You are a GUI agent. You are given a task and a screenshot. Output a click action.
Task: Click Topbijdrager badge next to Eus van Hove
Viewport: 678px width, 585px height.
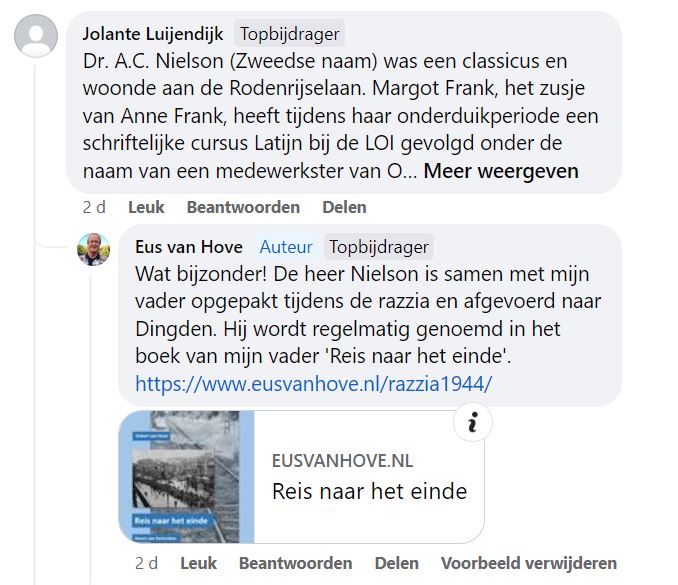[x=379, y=247]
